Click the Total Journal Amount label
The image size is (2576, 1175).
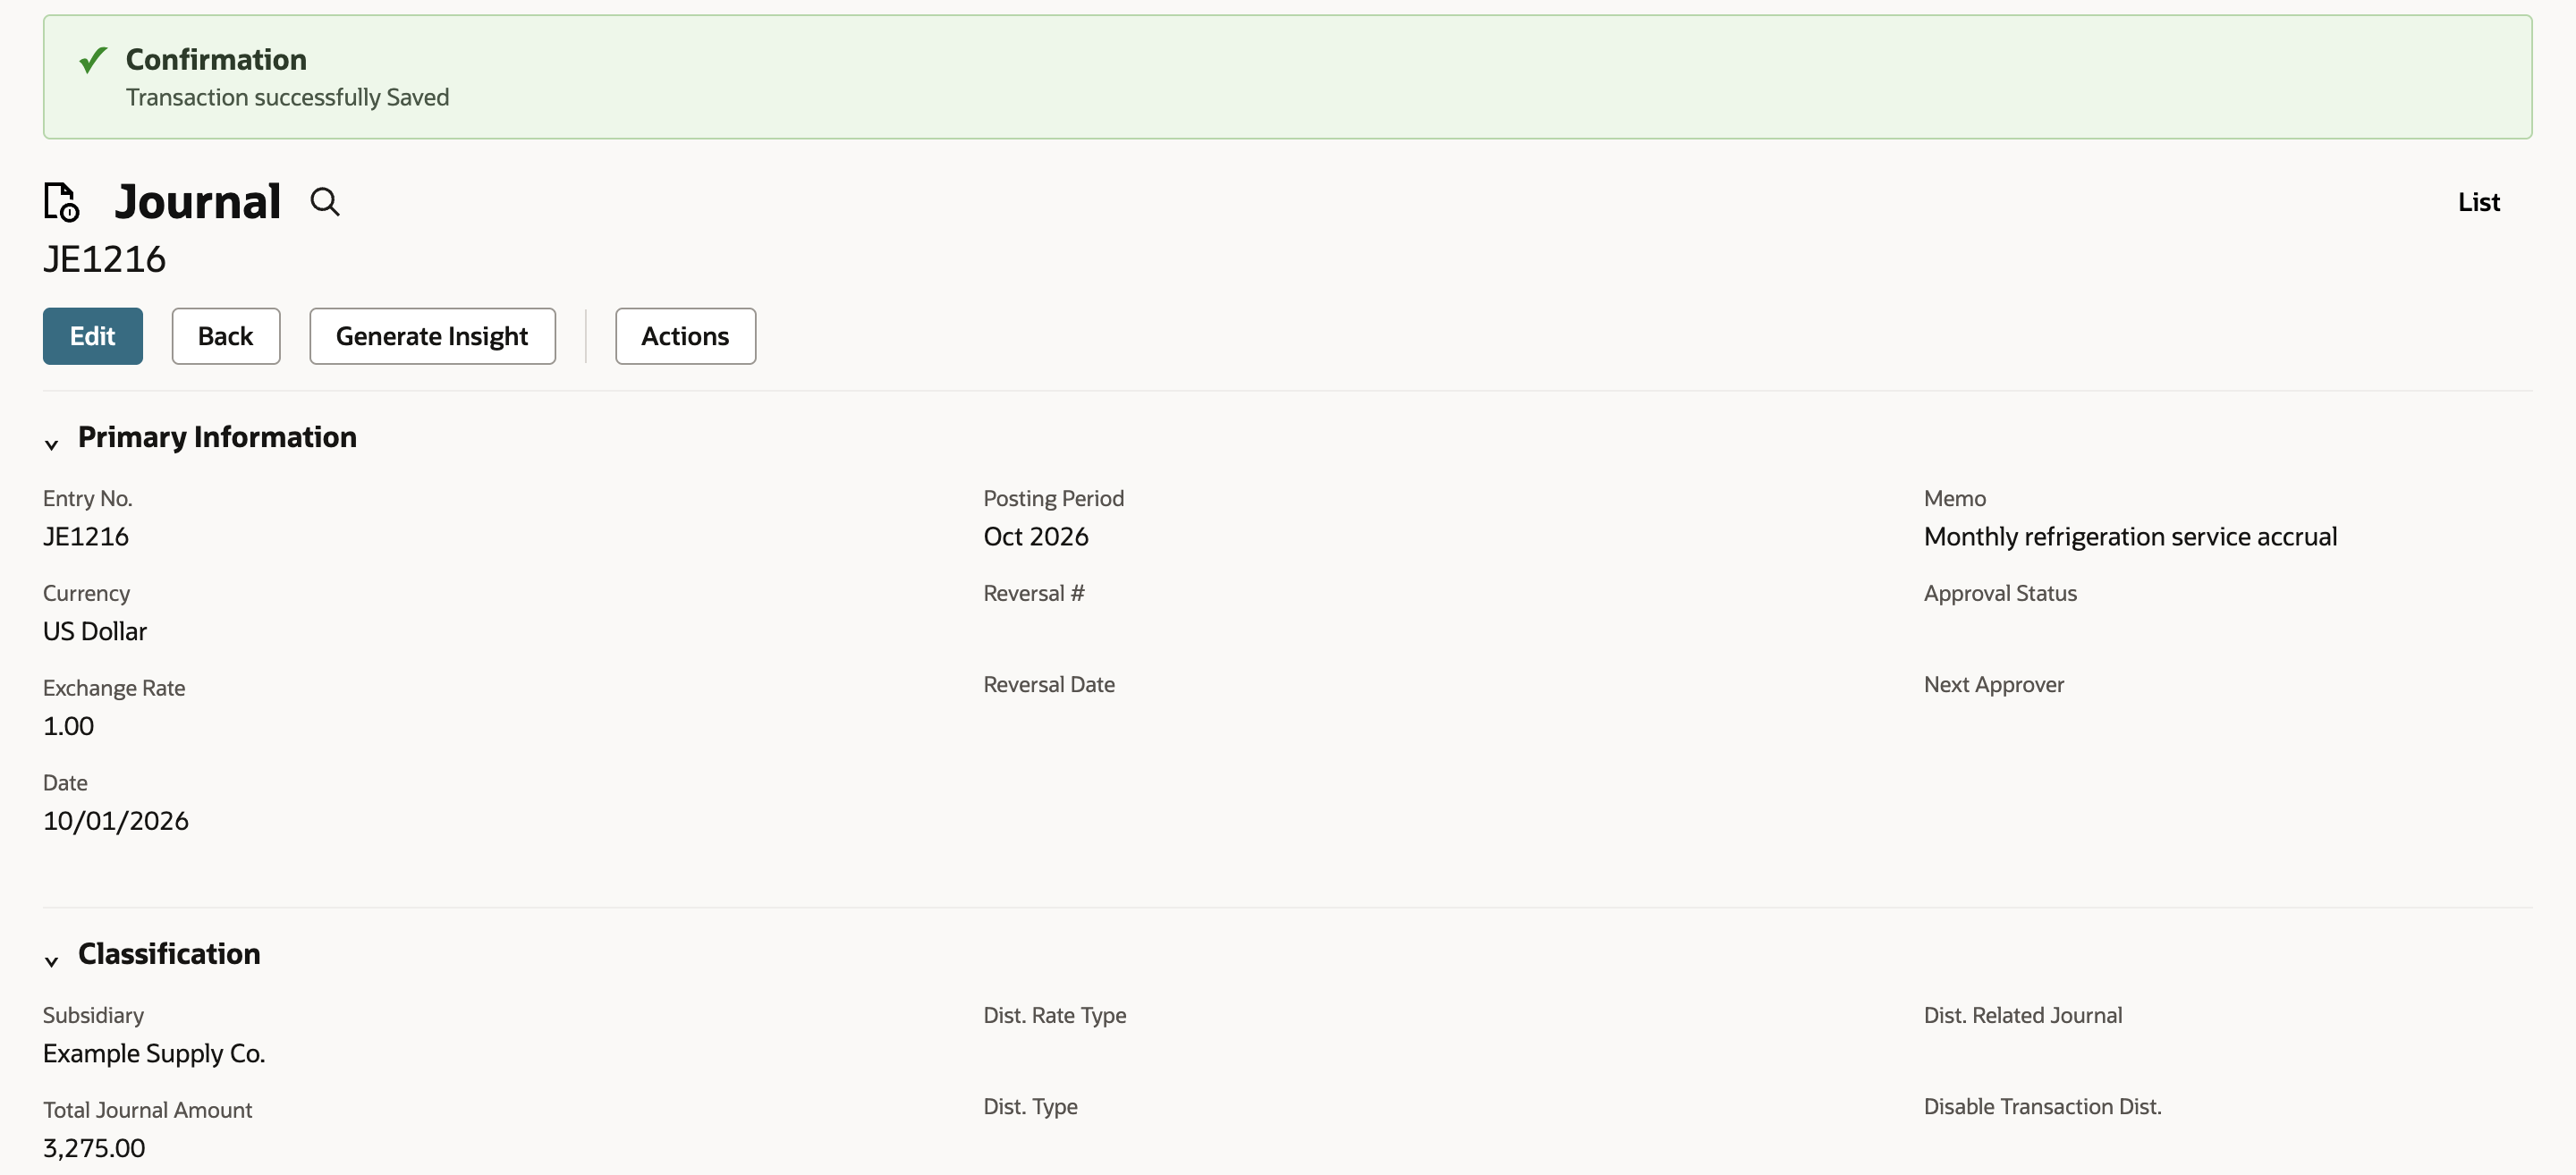point(148,1110)
